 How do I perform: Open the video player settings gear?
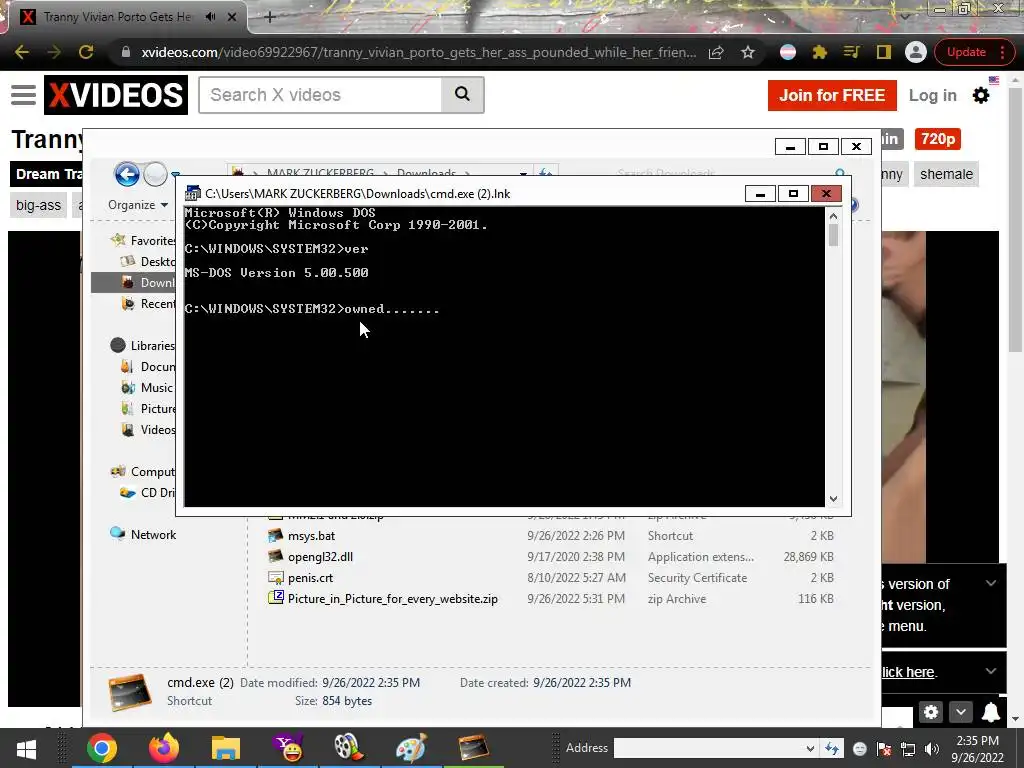point(931,712)
